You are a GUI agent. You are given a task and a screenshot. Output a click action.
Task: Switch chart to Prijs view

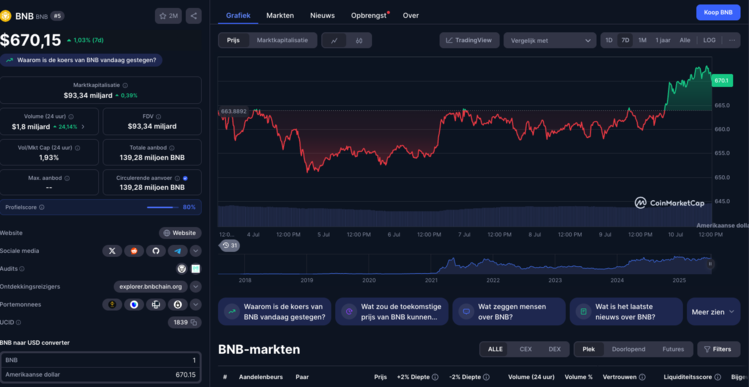point(234,40)
